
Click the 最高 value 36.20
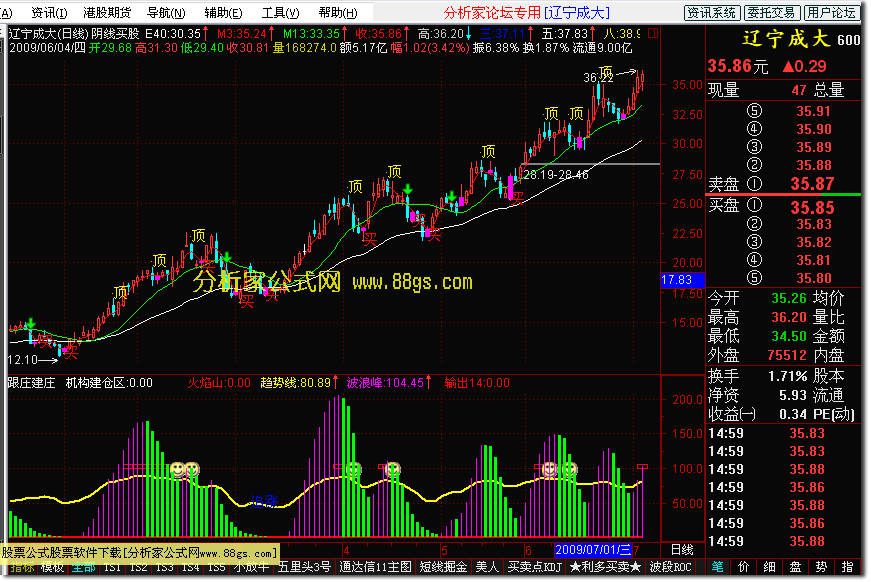(789, 317)
